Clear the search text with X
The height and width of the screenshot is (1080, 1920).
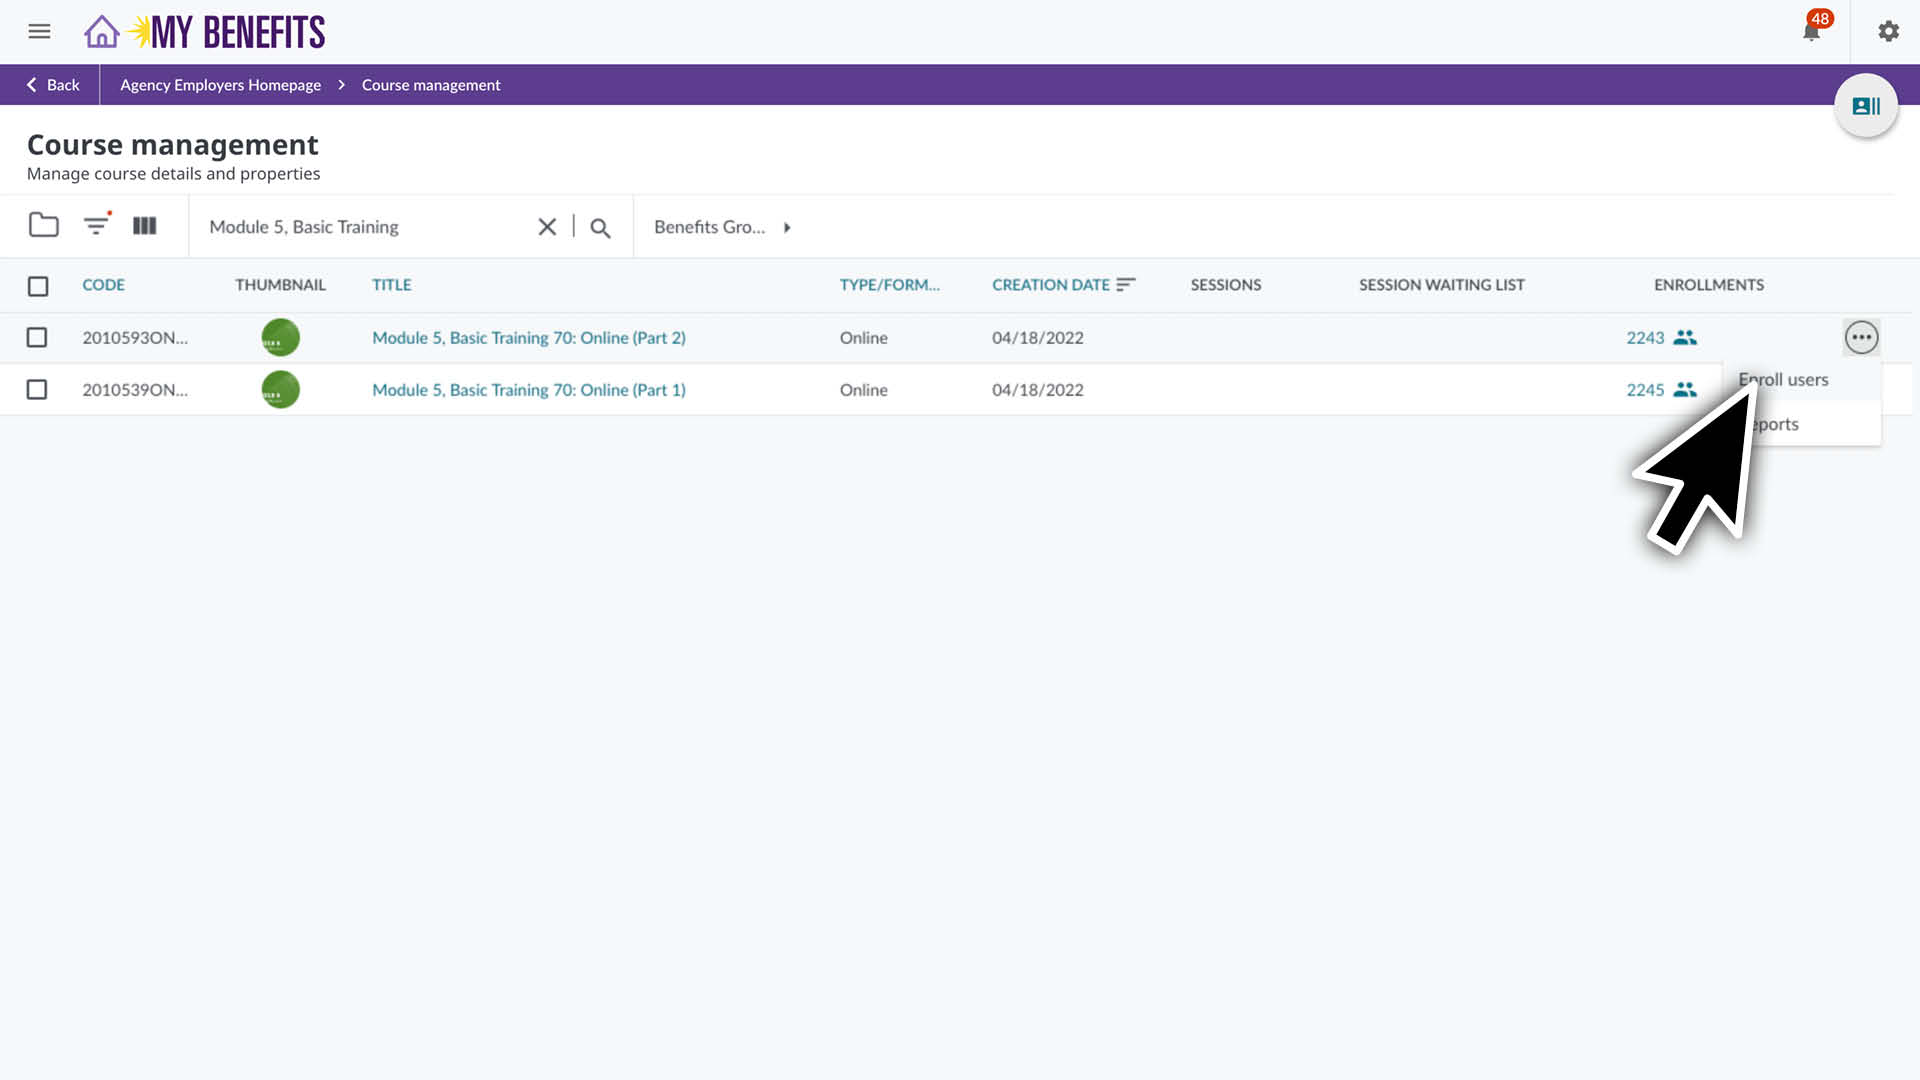tap(547, 227)
